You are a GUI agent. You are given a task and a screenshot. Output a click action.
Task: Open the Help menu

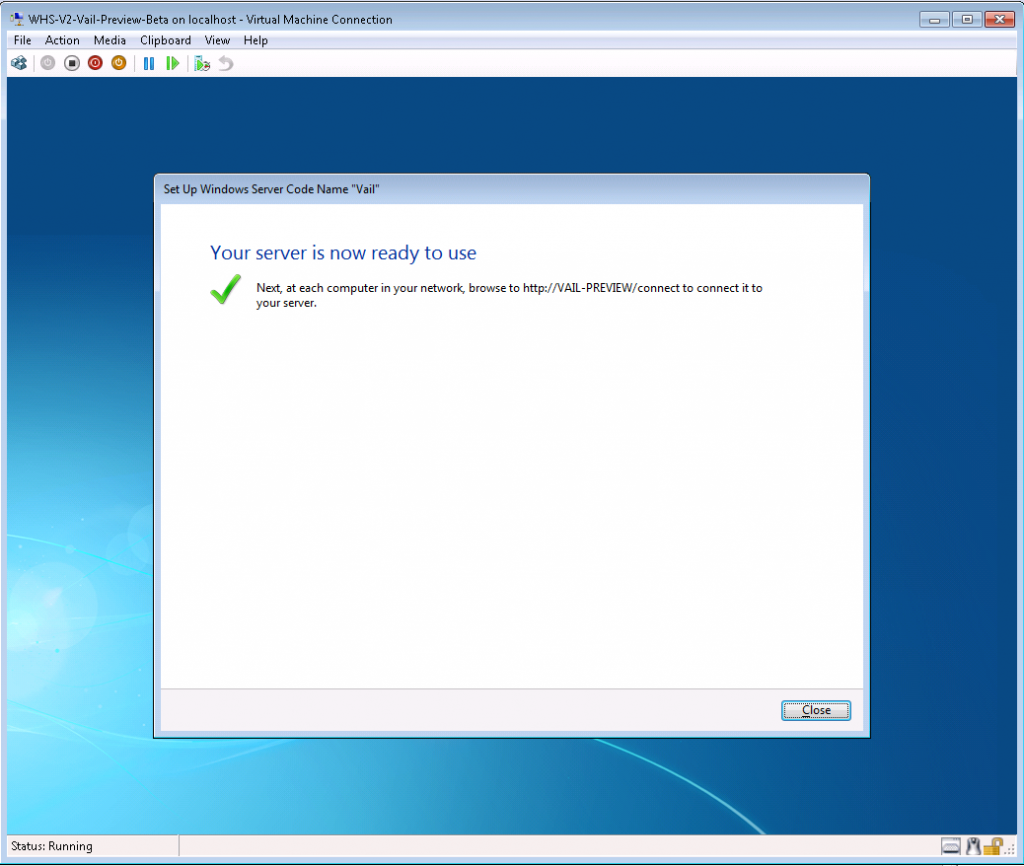click(x=255, y=40)
